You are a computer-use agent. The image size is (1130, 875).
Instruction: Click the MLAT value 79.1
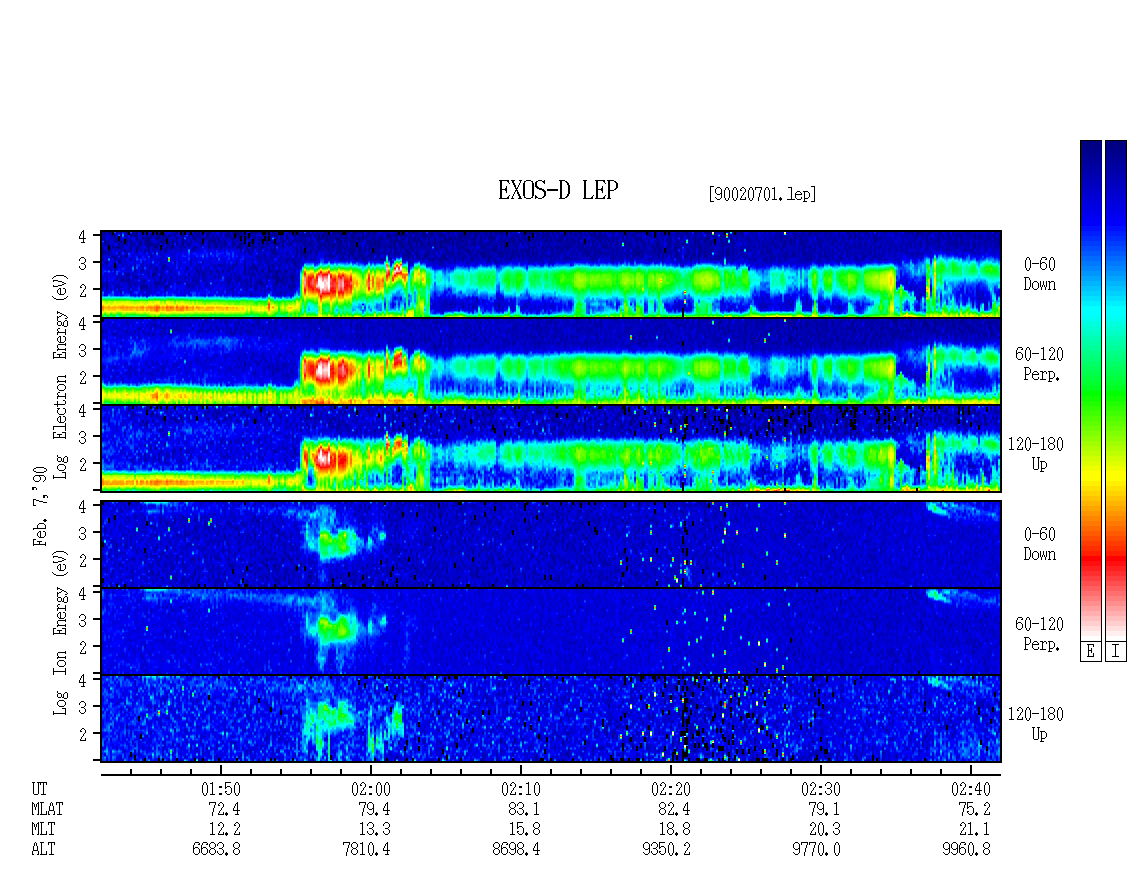pos(824,809)
